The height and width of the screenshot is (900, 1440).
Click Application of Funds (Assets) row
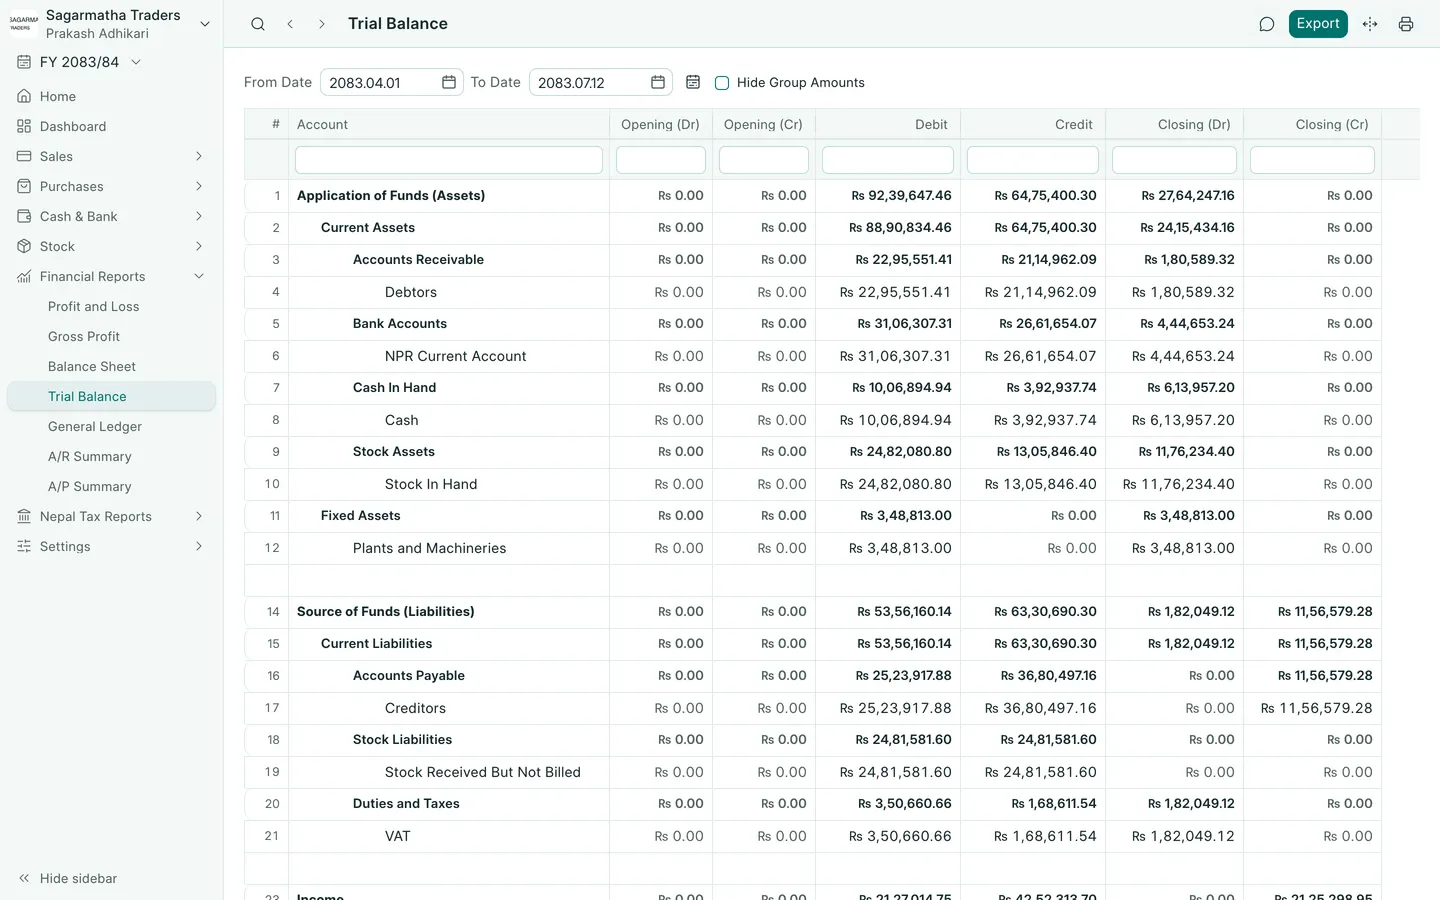coord(813,196)
